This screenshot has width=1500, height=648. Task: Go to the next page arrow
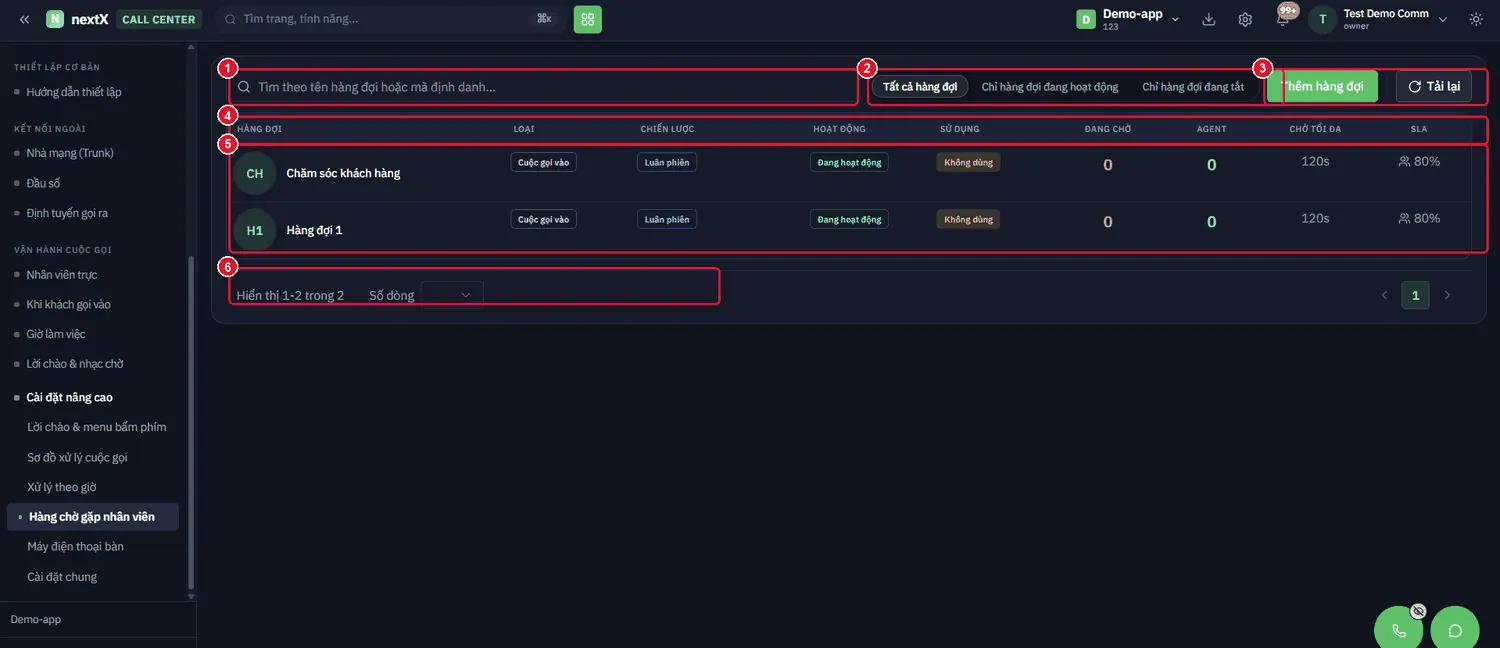(1447, 295)
